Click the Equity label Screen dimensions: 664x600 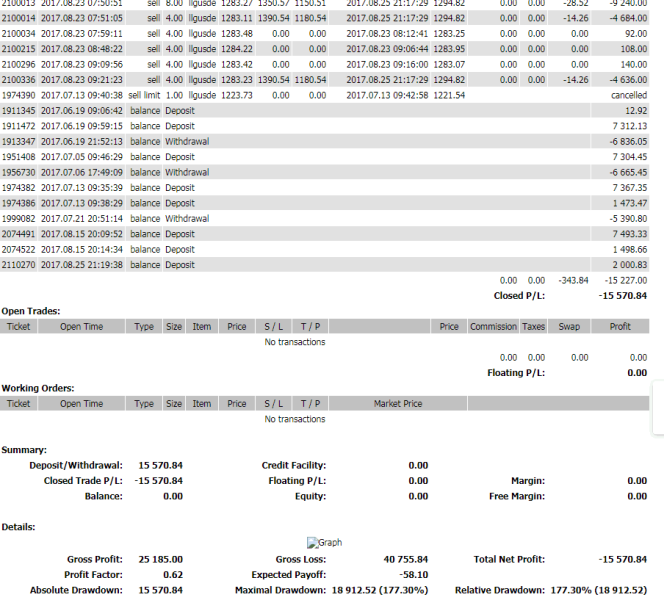310,496
